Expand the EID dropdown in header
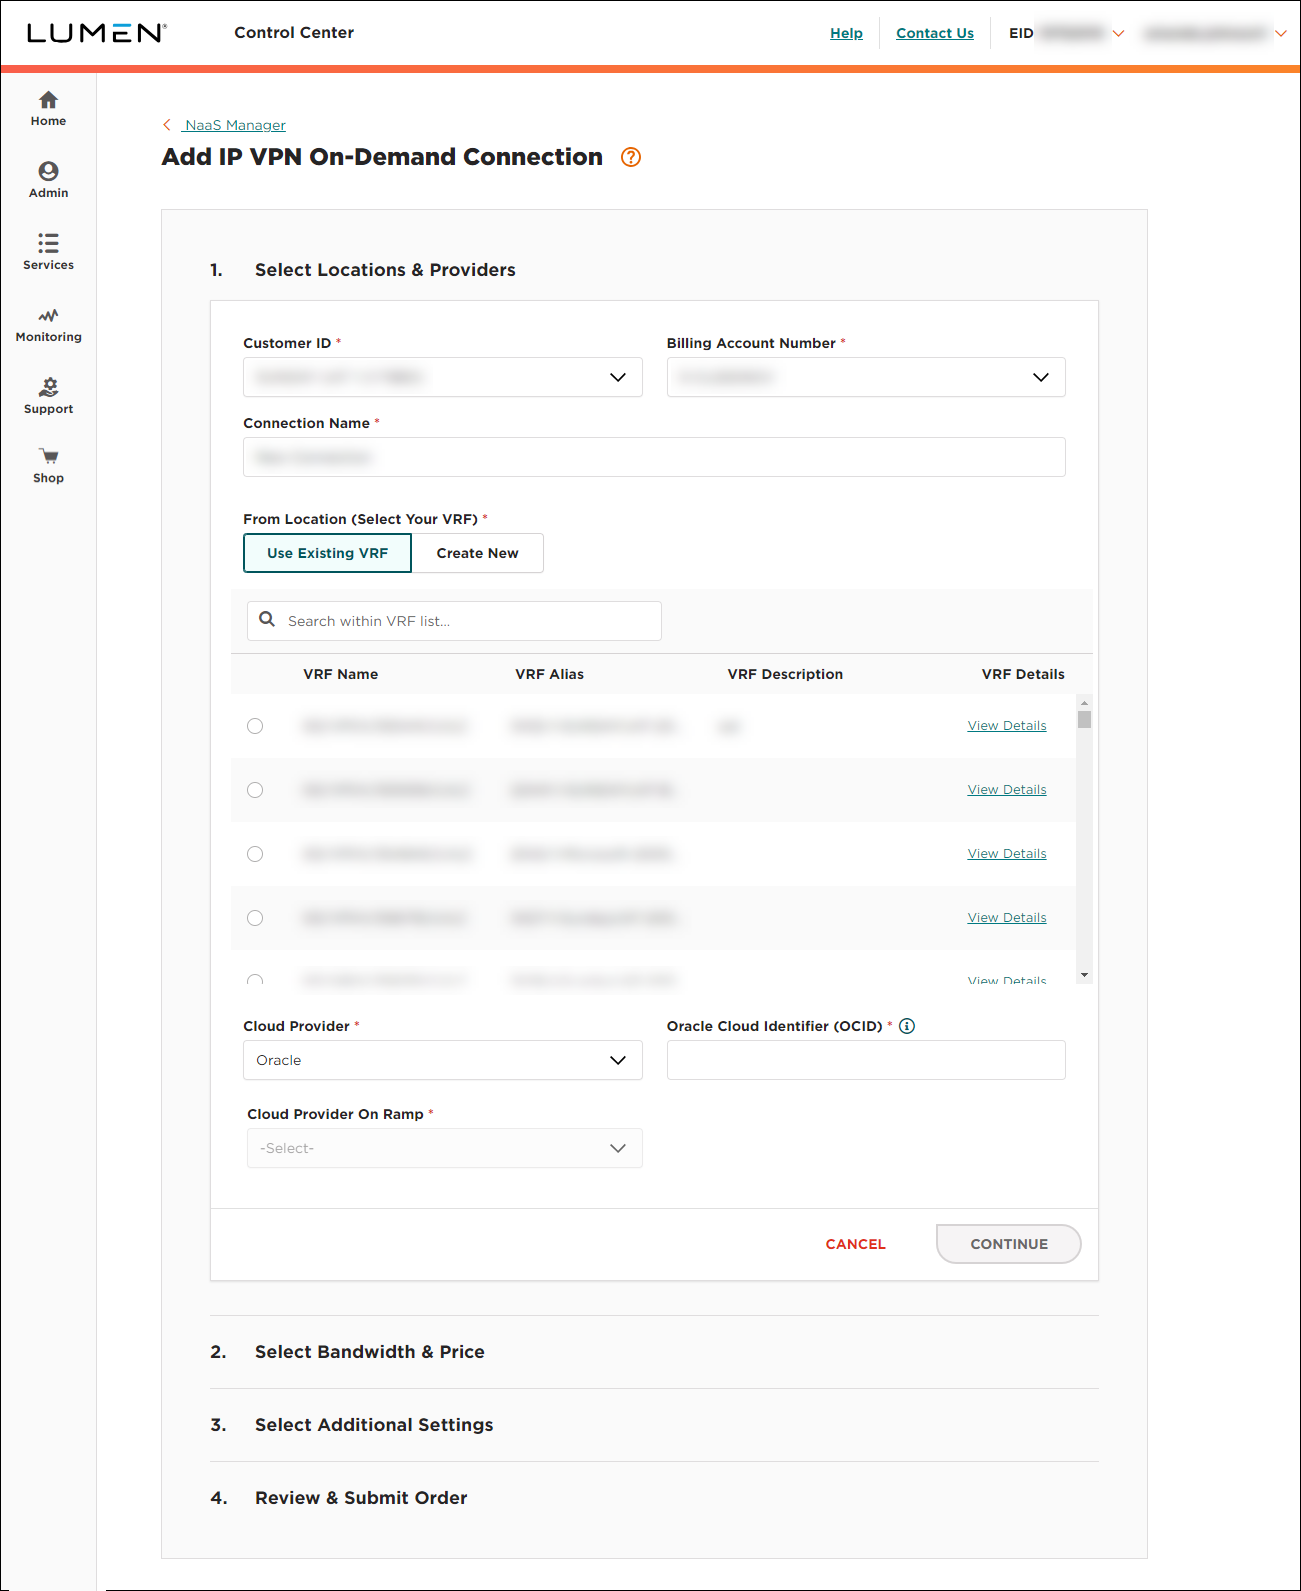 (x=1119, y=33)
